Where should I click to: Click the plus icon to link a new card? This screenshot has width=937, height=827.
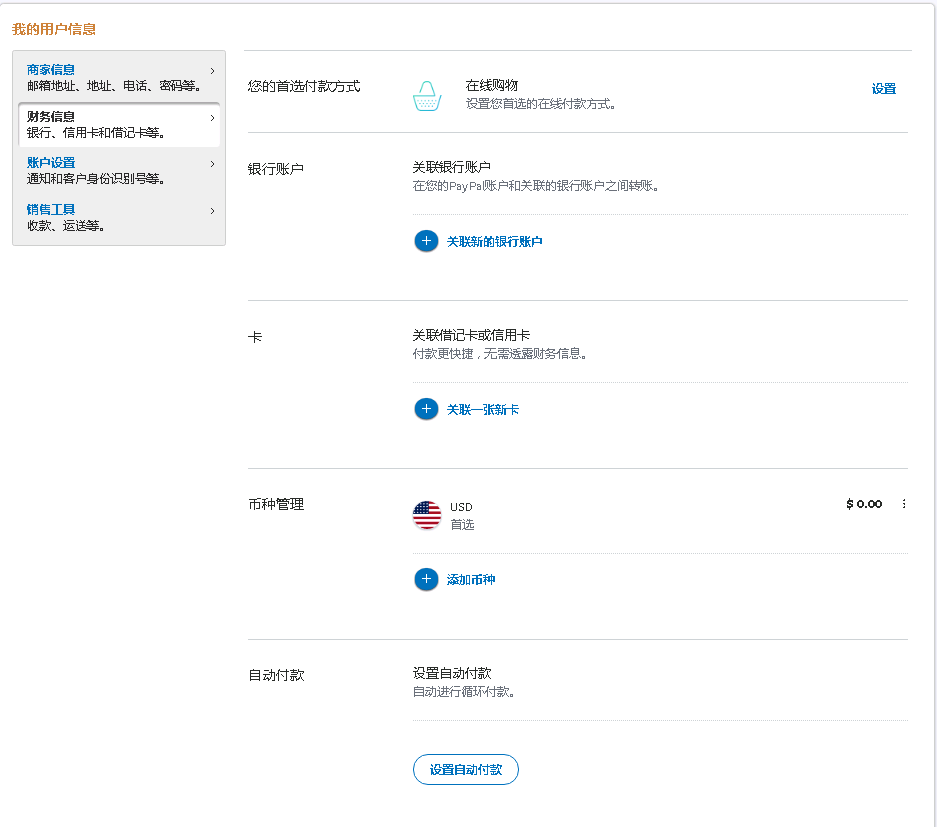pyautogui.click(x=425, y=409)
